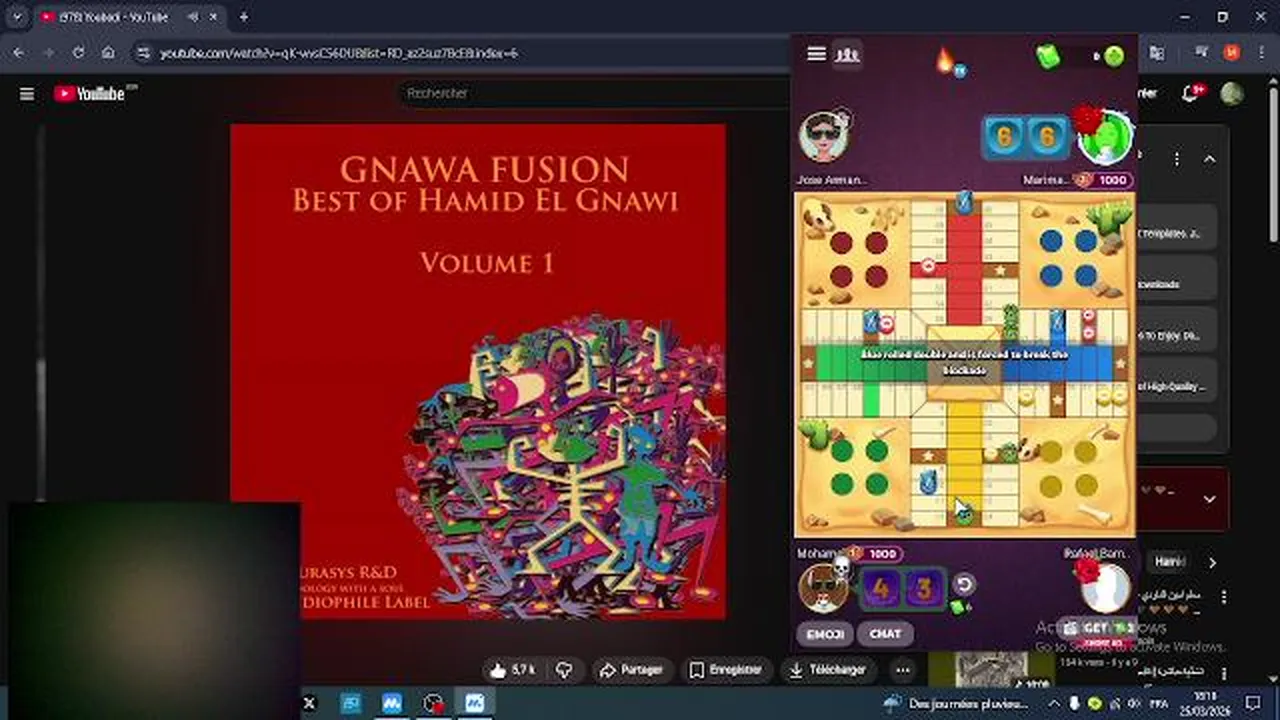The width and height of the screenshot is (1280, 720).
Task: Open the EMOJI panel in game
Action: point(826,634)
